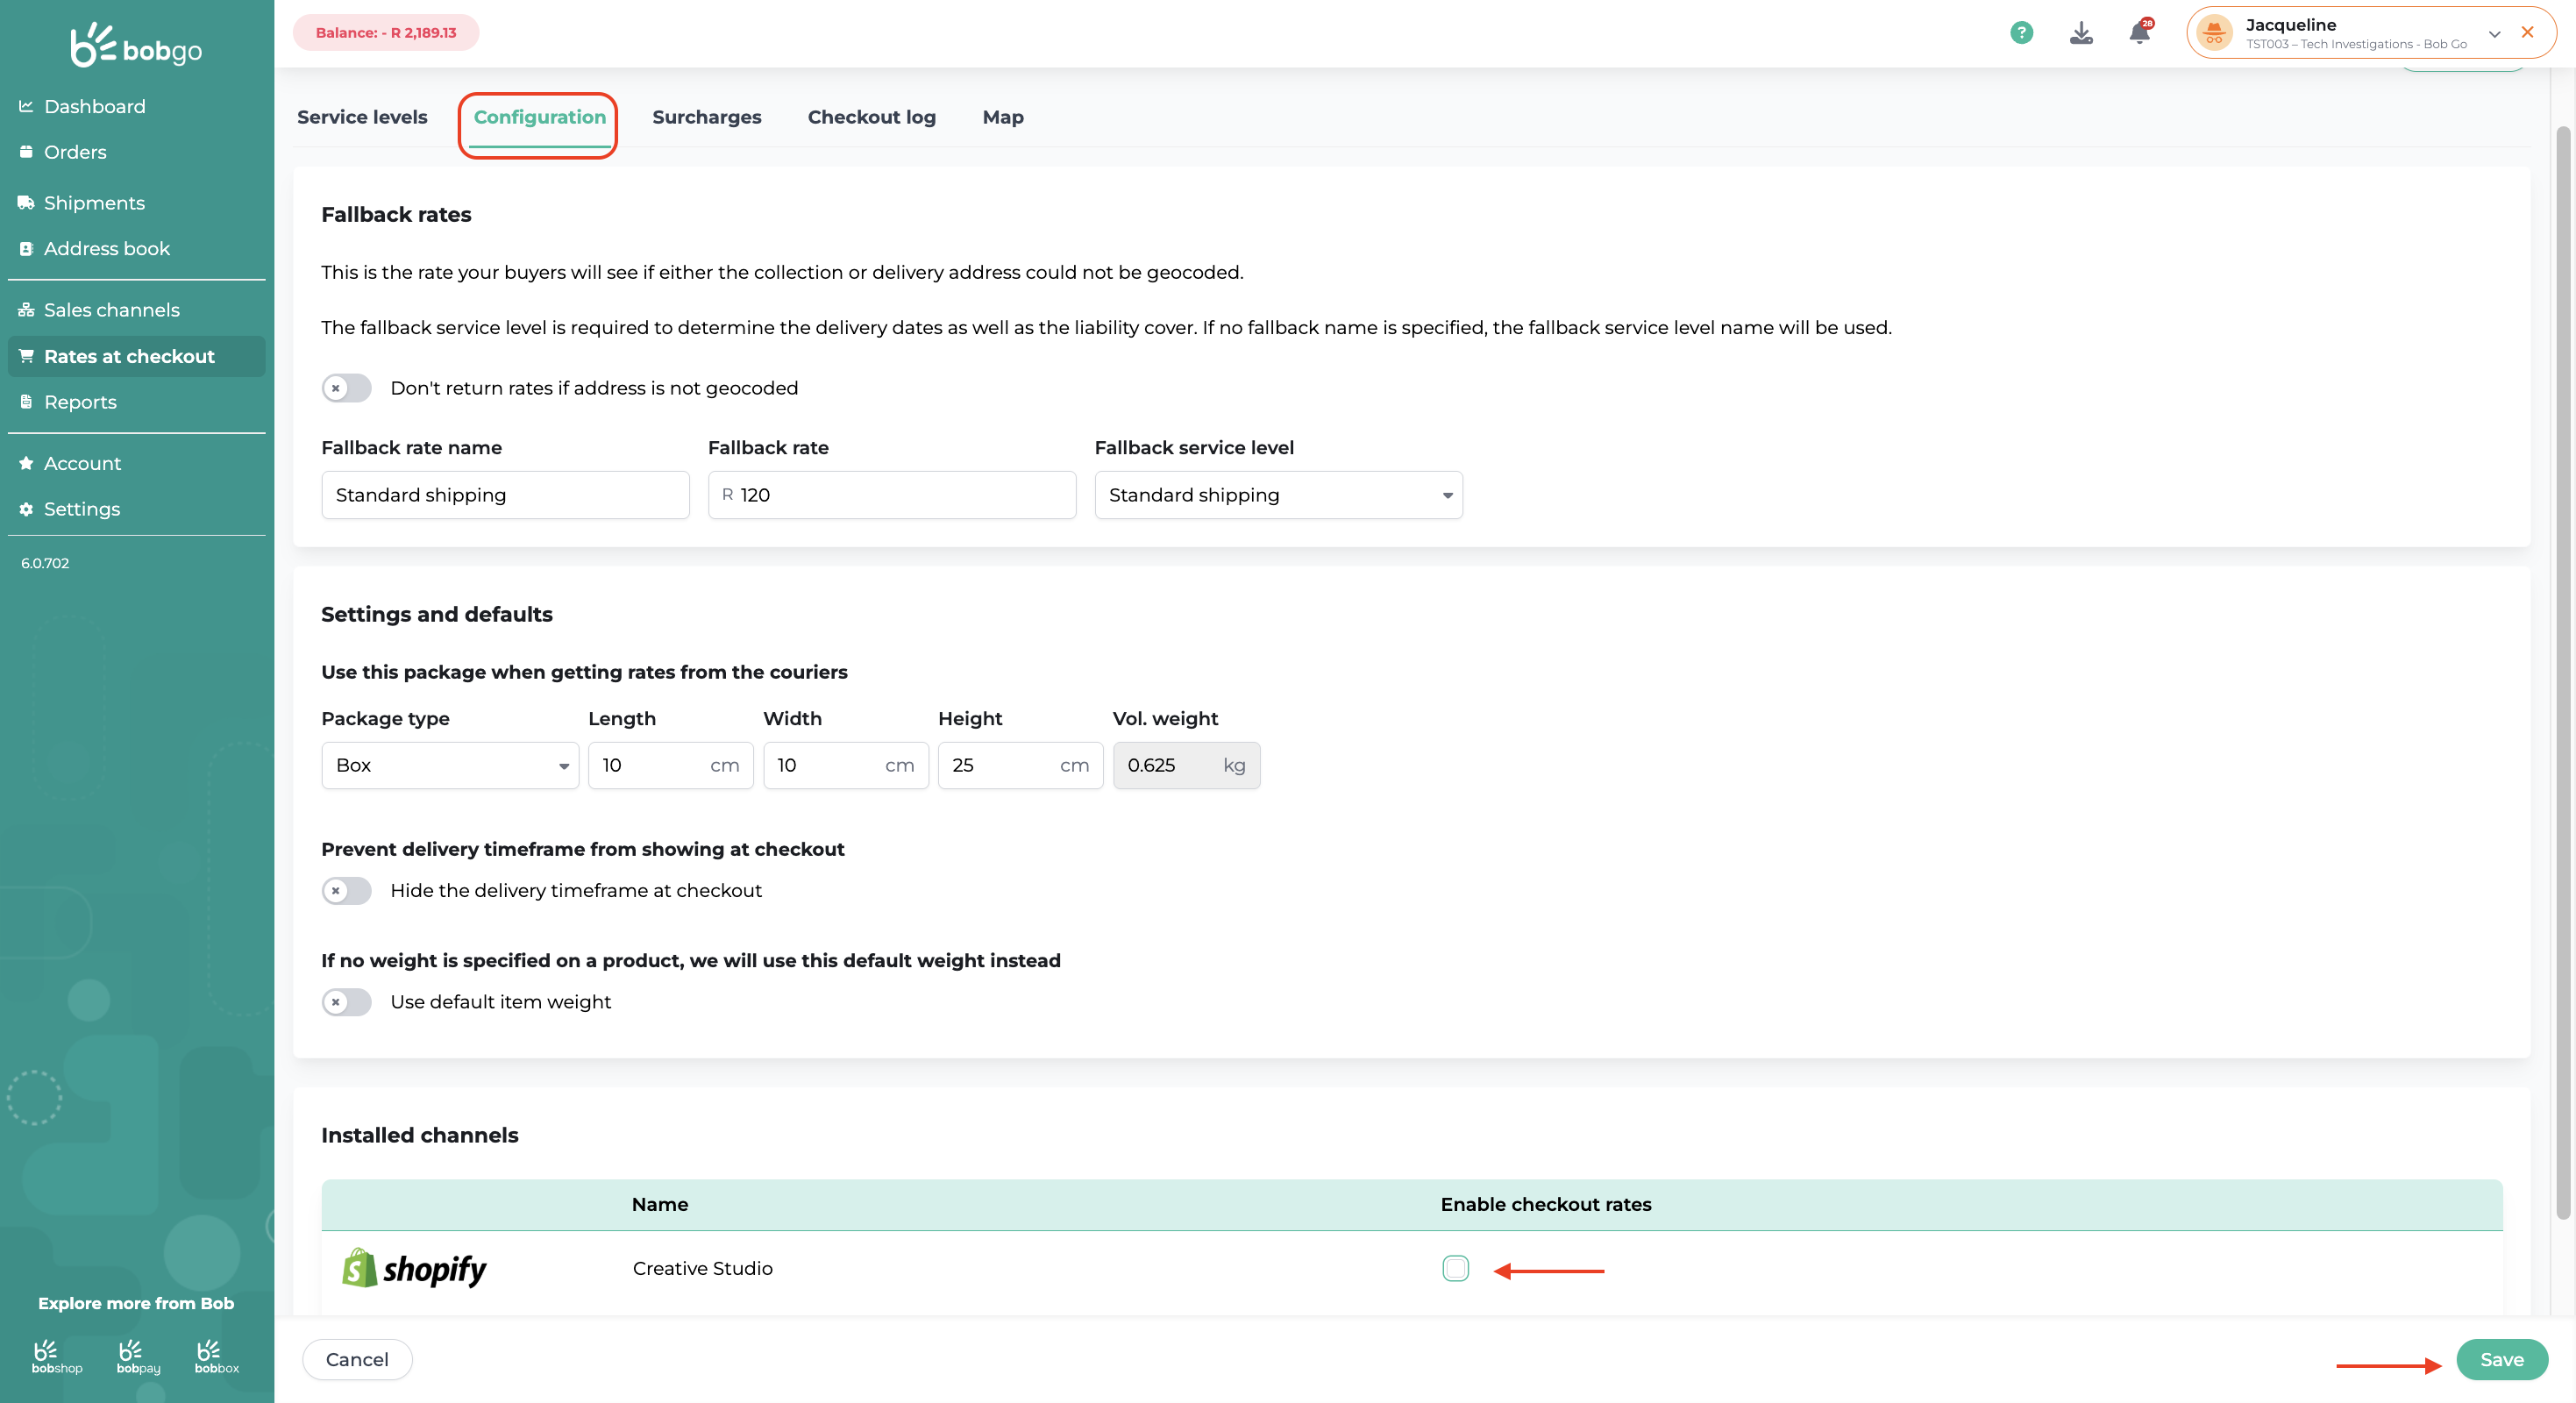Click the page vertical scrollbar
Image resolution: width=2576 pixels, height=1403 pixels.
pyautogui.click(x=2562, y=672)
